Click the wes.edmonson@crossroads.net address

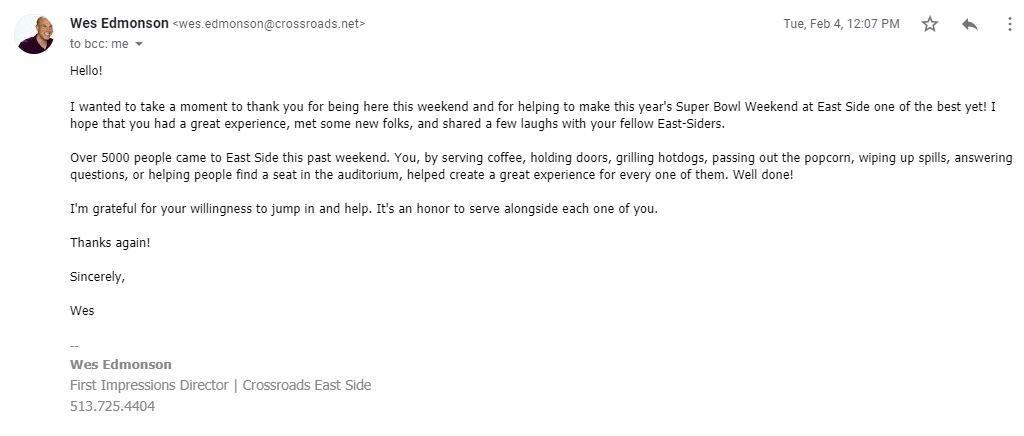[270, 24]
